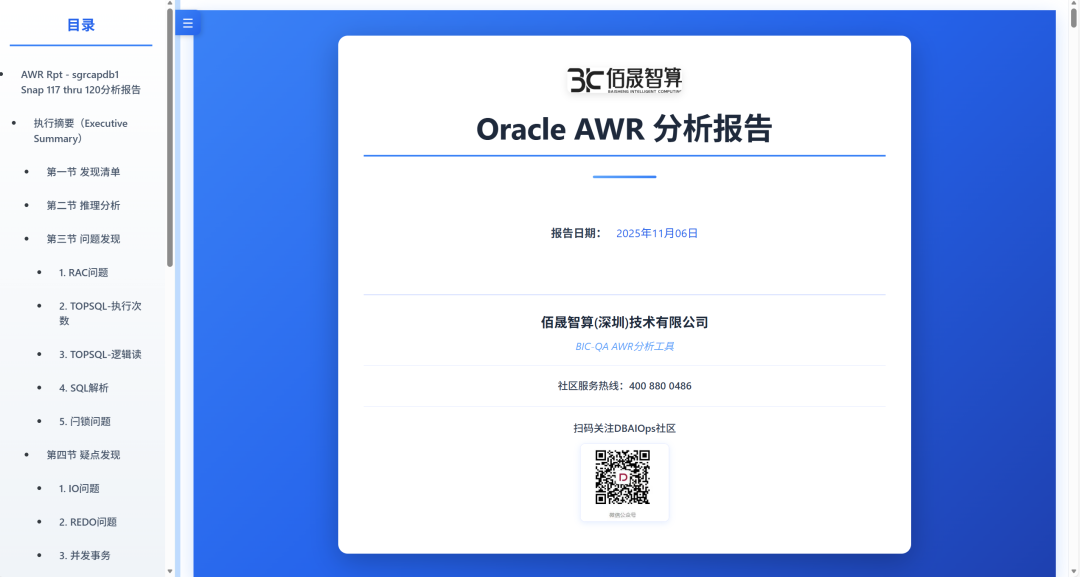Click the 报告日期： label

pos(577,233)
